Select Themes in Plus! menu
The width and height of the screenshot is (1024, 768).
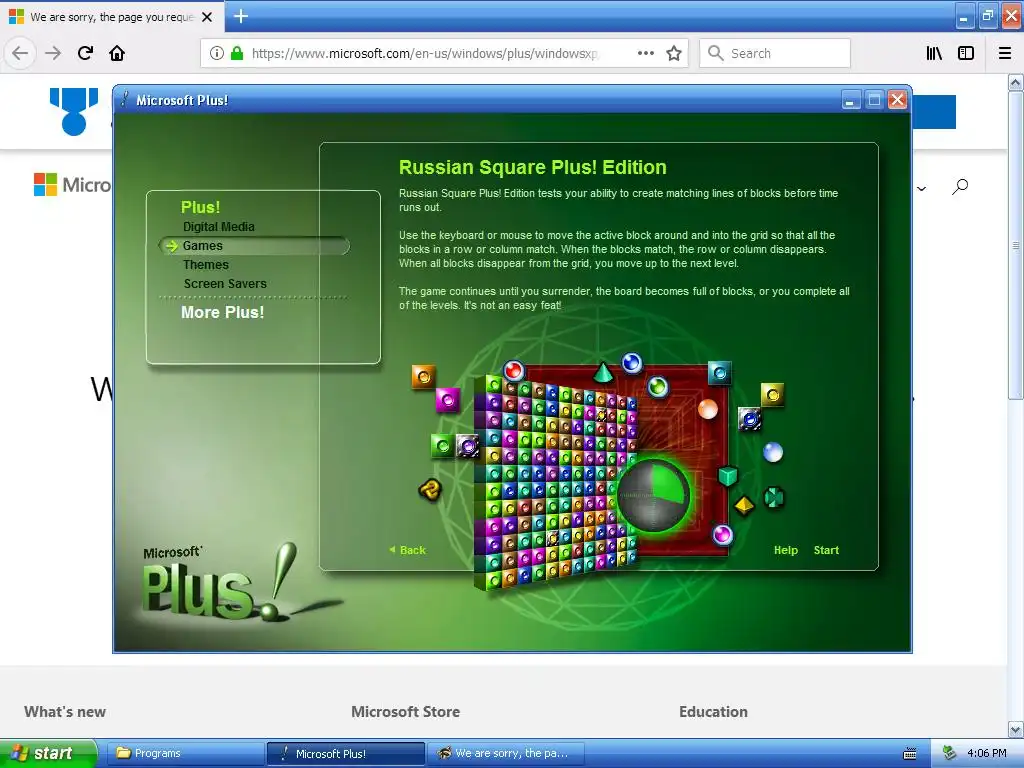point(206,264)
